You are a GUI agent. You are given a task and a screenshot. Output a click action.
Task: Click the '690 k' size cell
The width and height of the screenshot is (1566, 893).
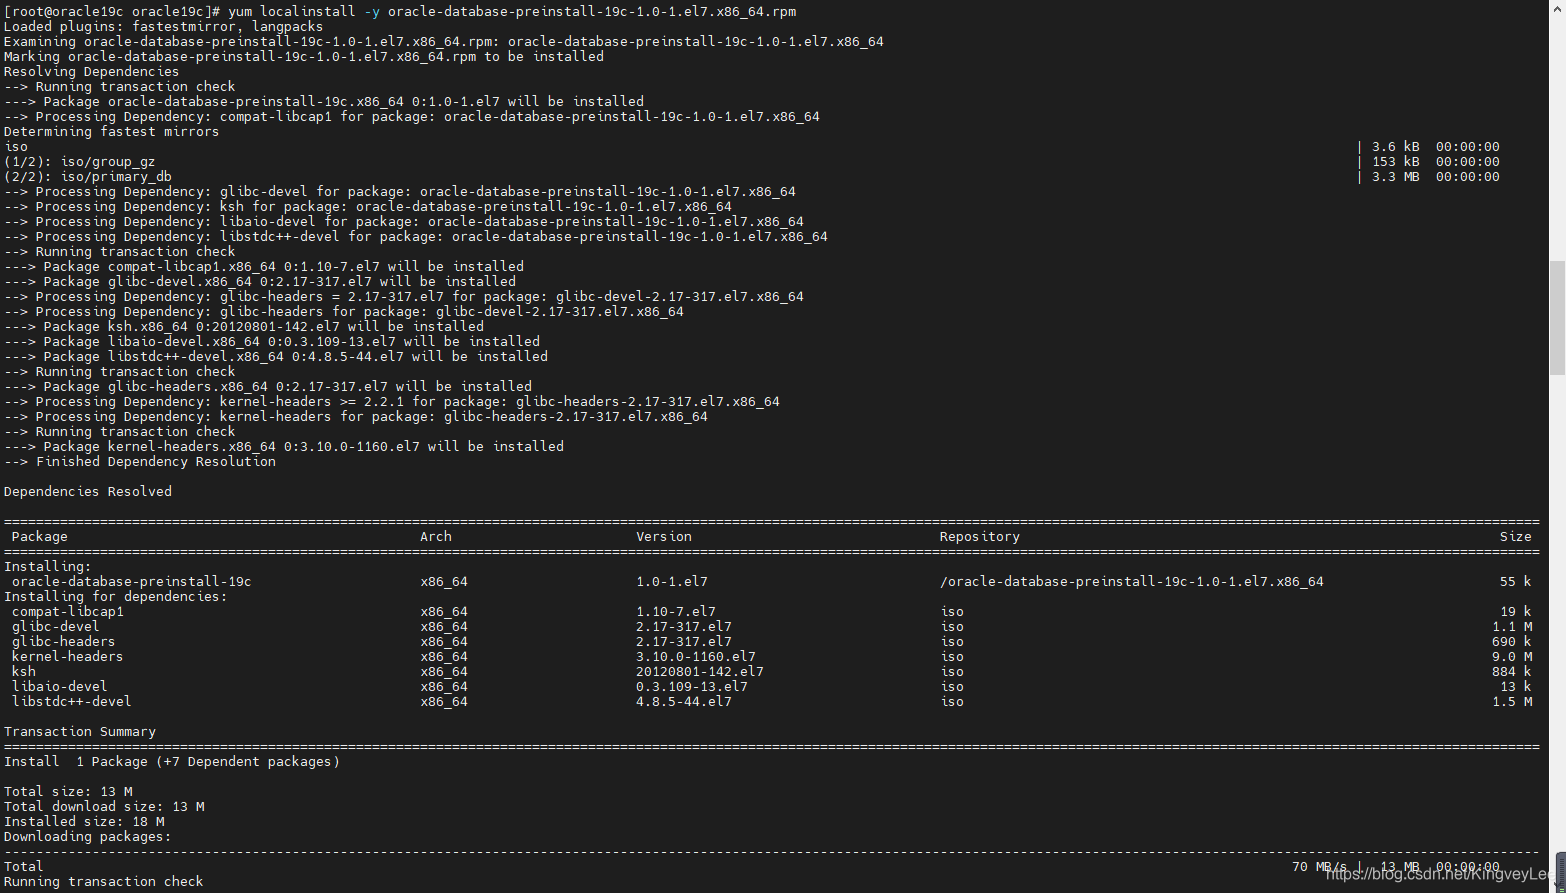pos(1511,641)
